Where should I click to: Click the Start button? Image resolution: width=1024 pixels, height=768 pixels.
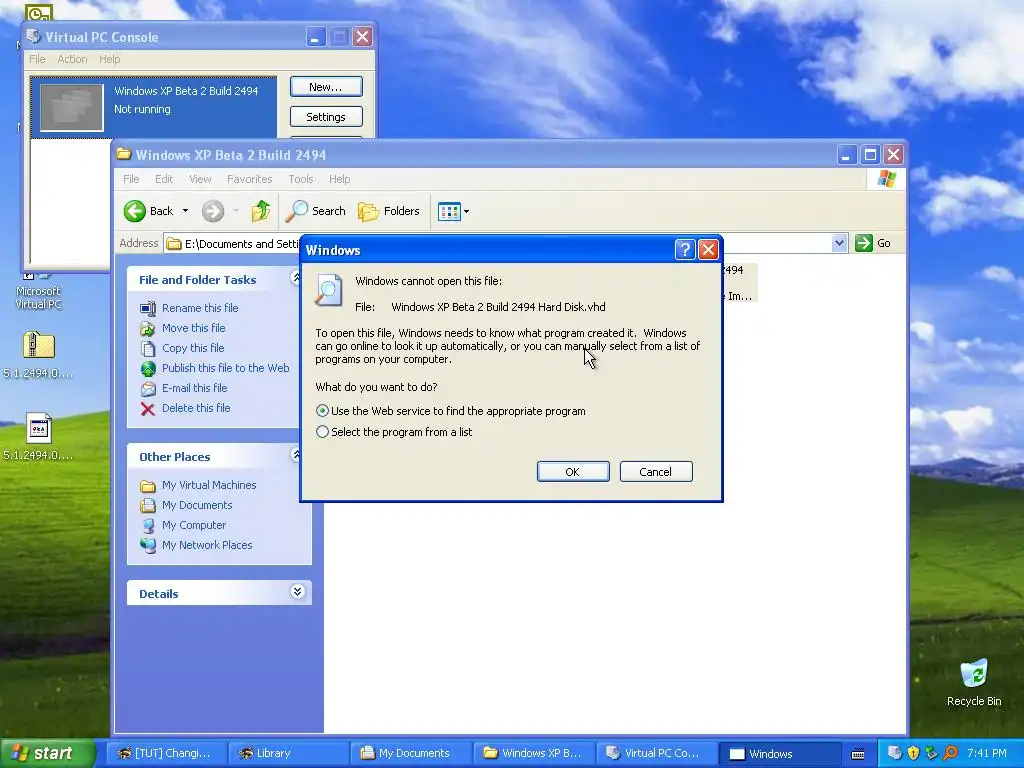pyautogui.click(x=47, y=753)
